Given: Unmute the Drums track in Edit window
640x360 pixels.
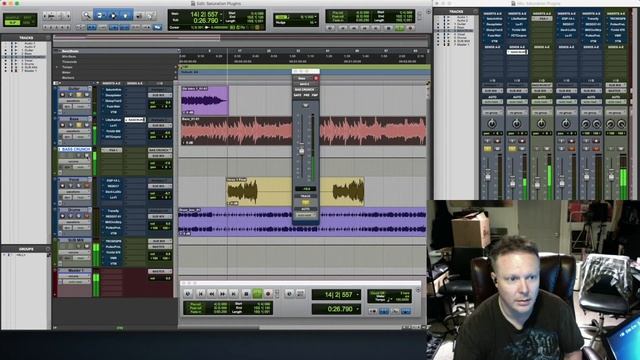Looking at the screenshot, I should [87, 216].
